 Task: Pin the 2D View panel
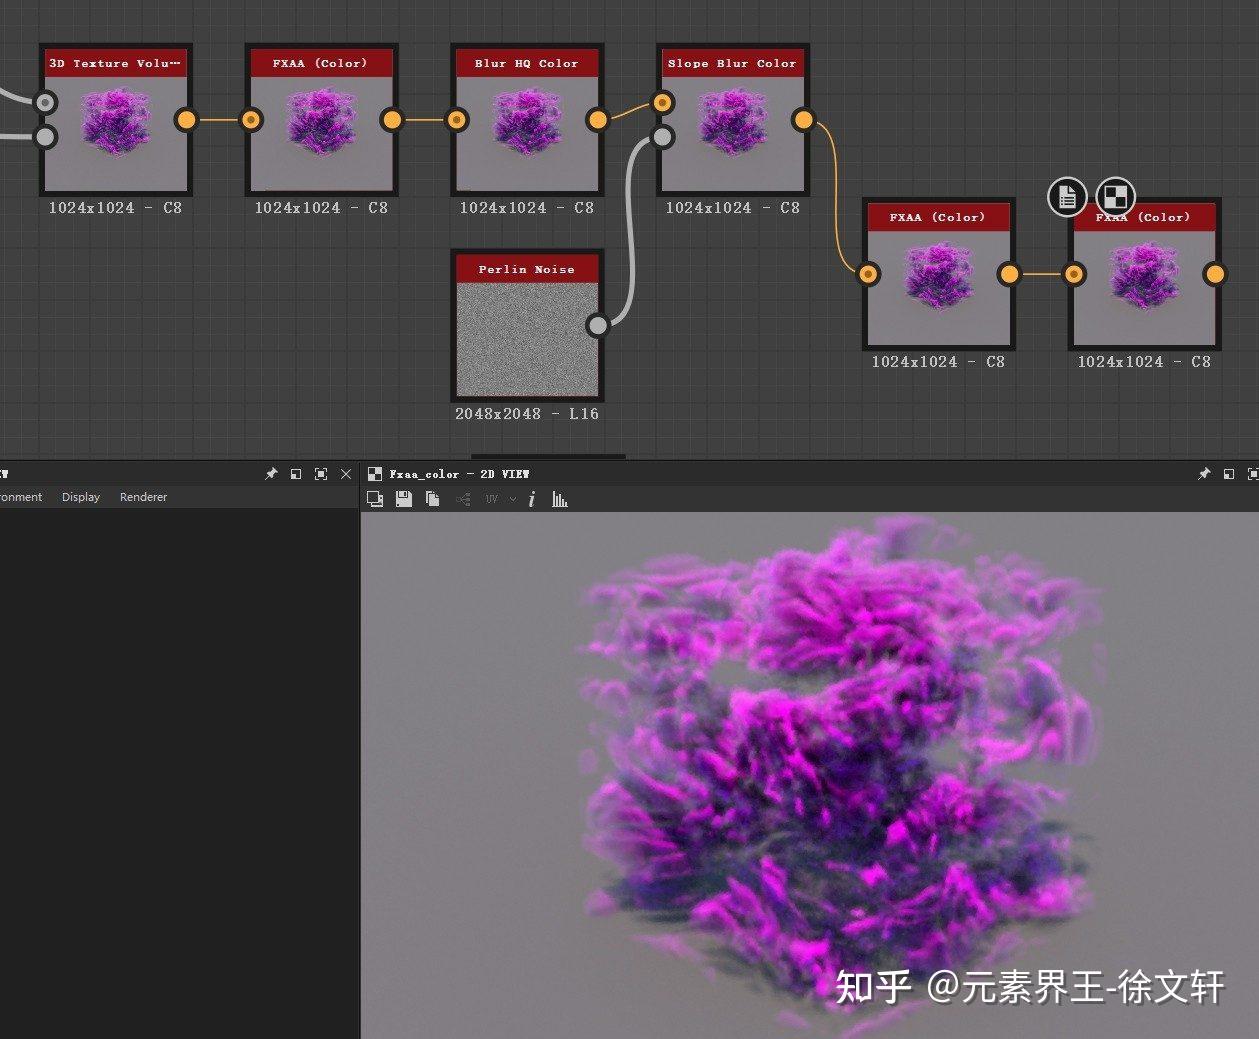point(1204,473)
